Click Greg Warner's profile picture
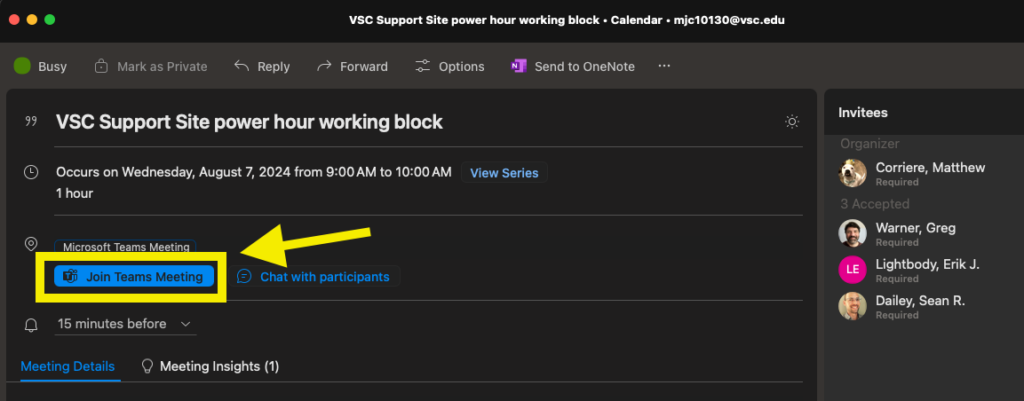 click(x=853, y=234)
